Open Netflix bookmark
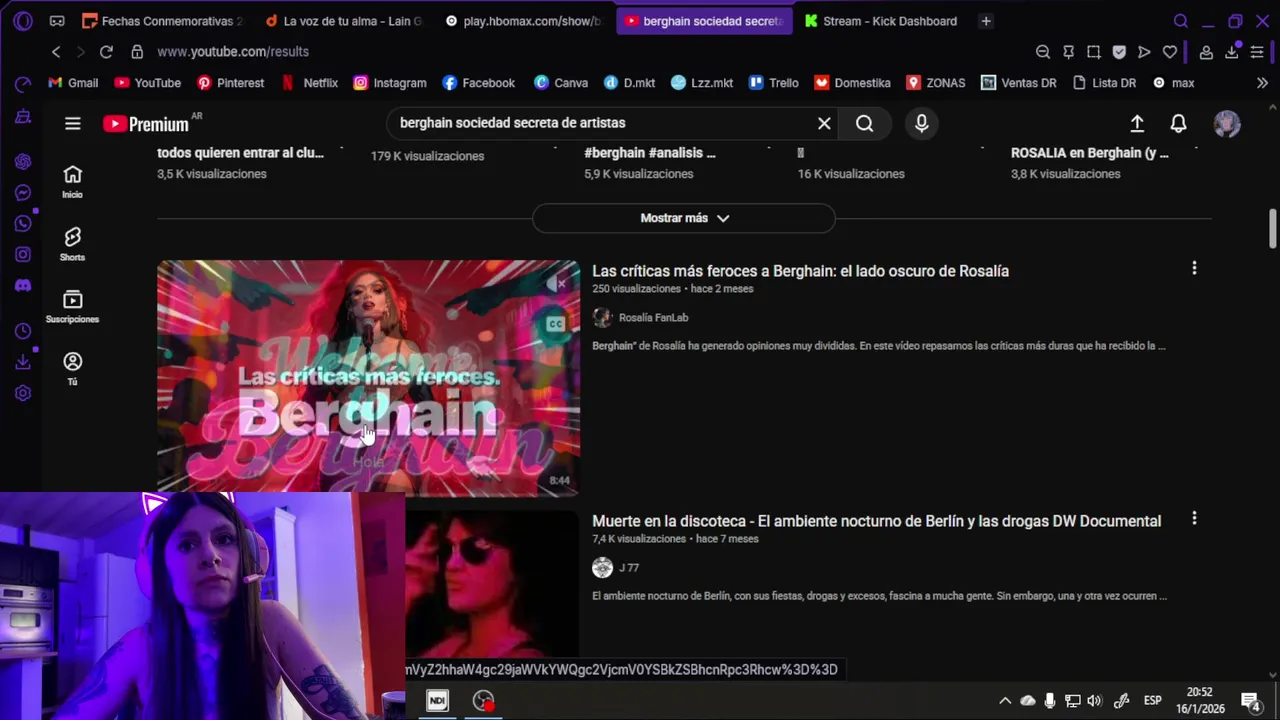 [x=310, y=83]
